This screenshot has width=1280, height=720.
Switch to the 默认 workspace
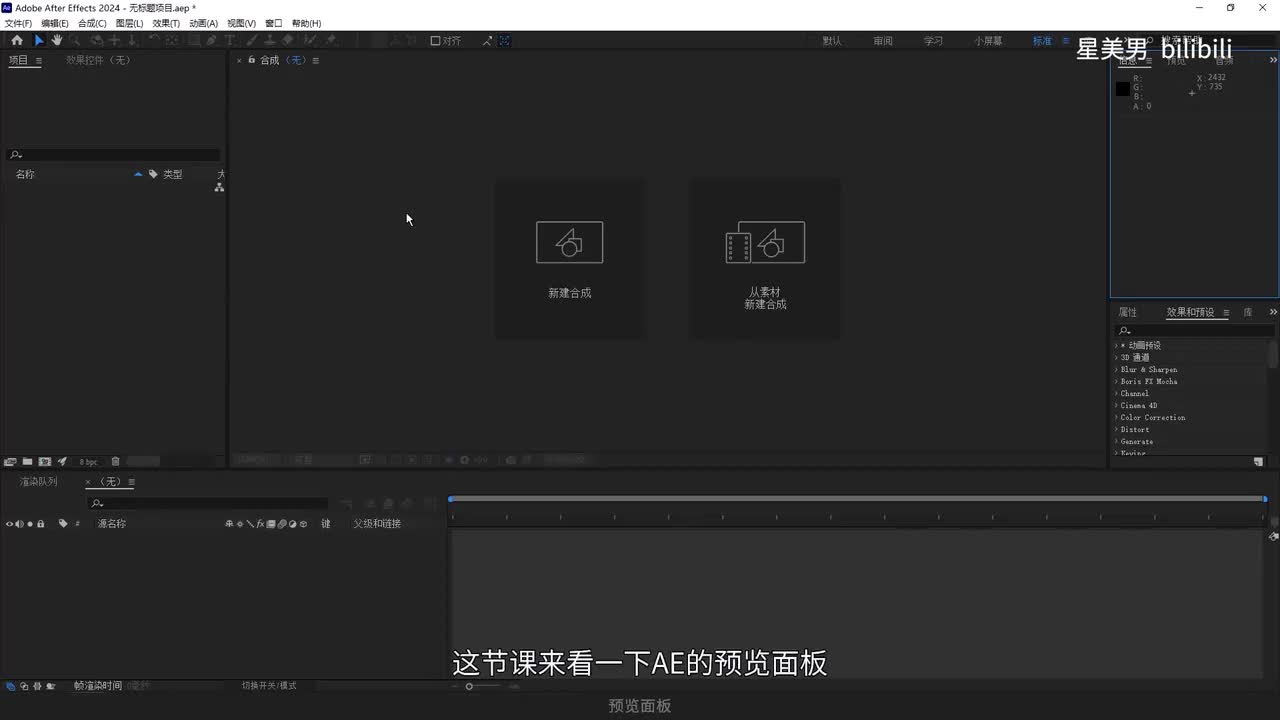(x=832, y=41)
